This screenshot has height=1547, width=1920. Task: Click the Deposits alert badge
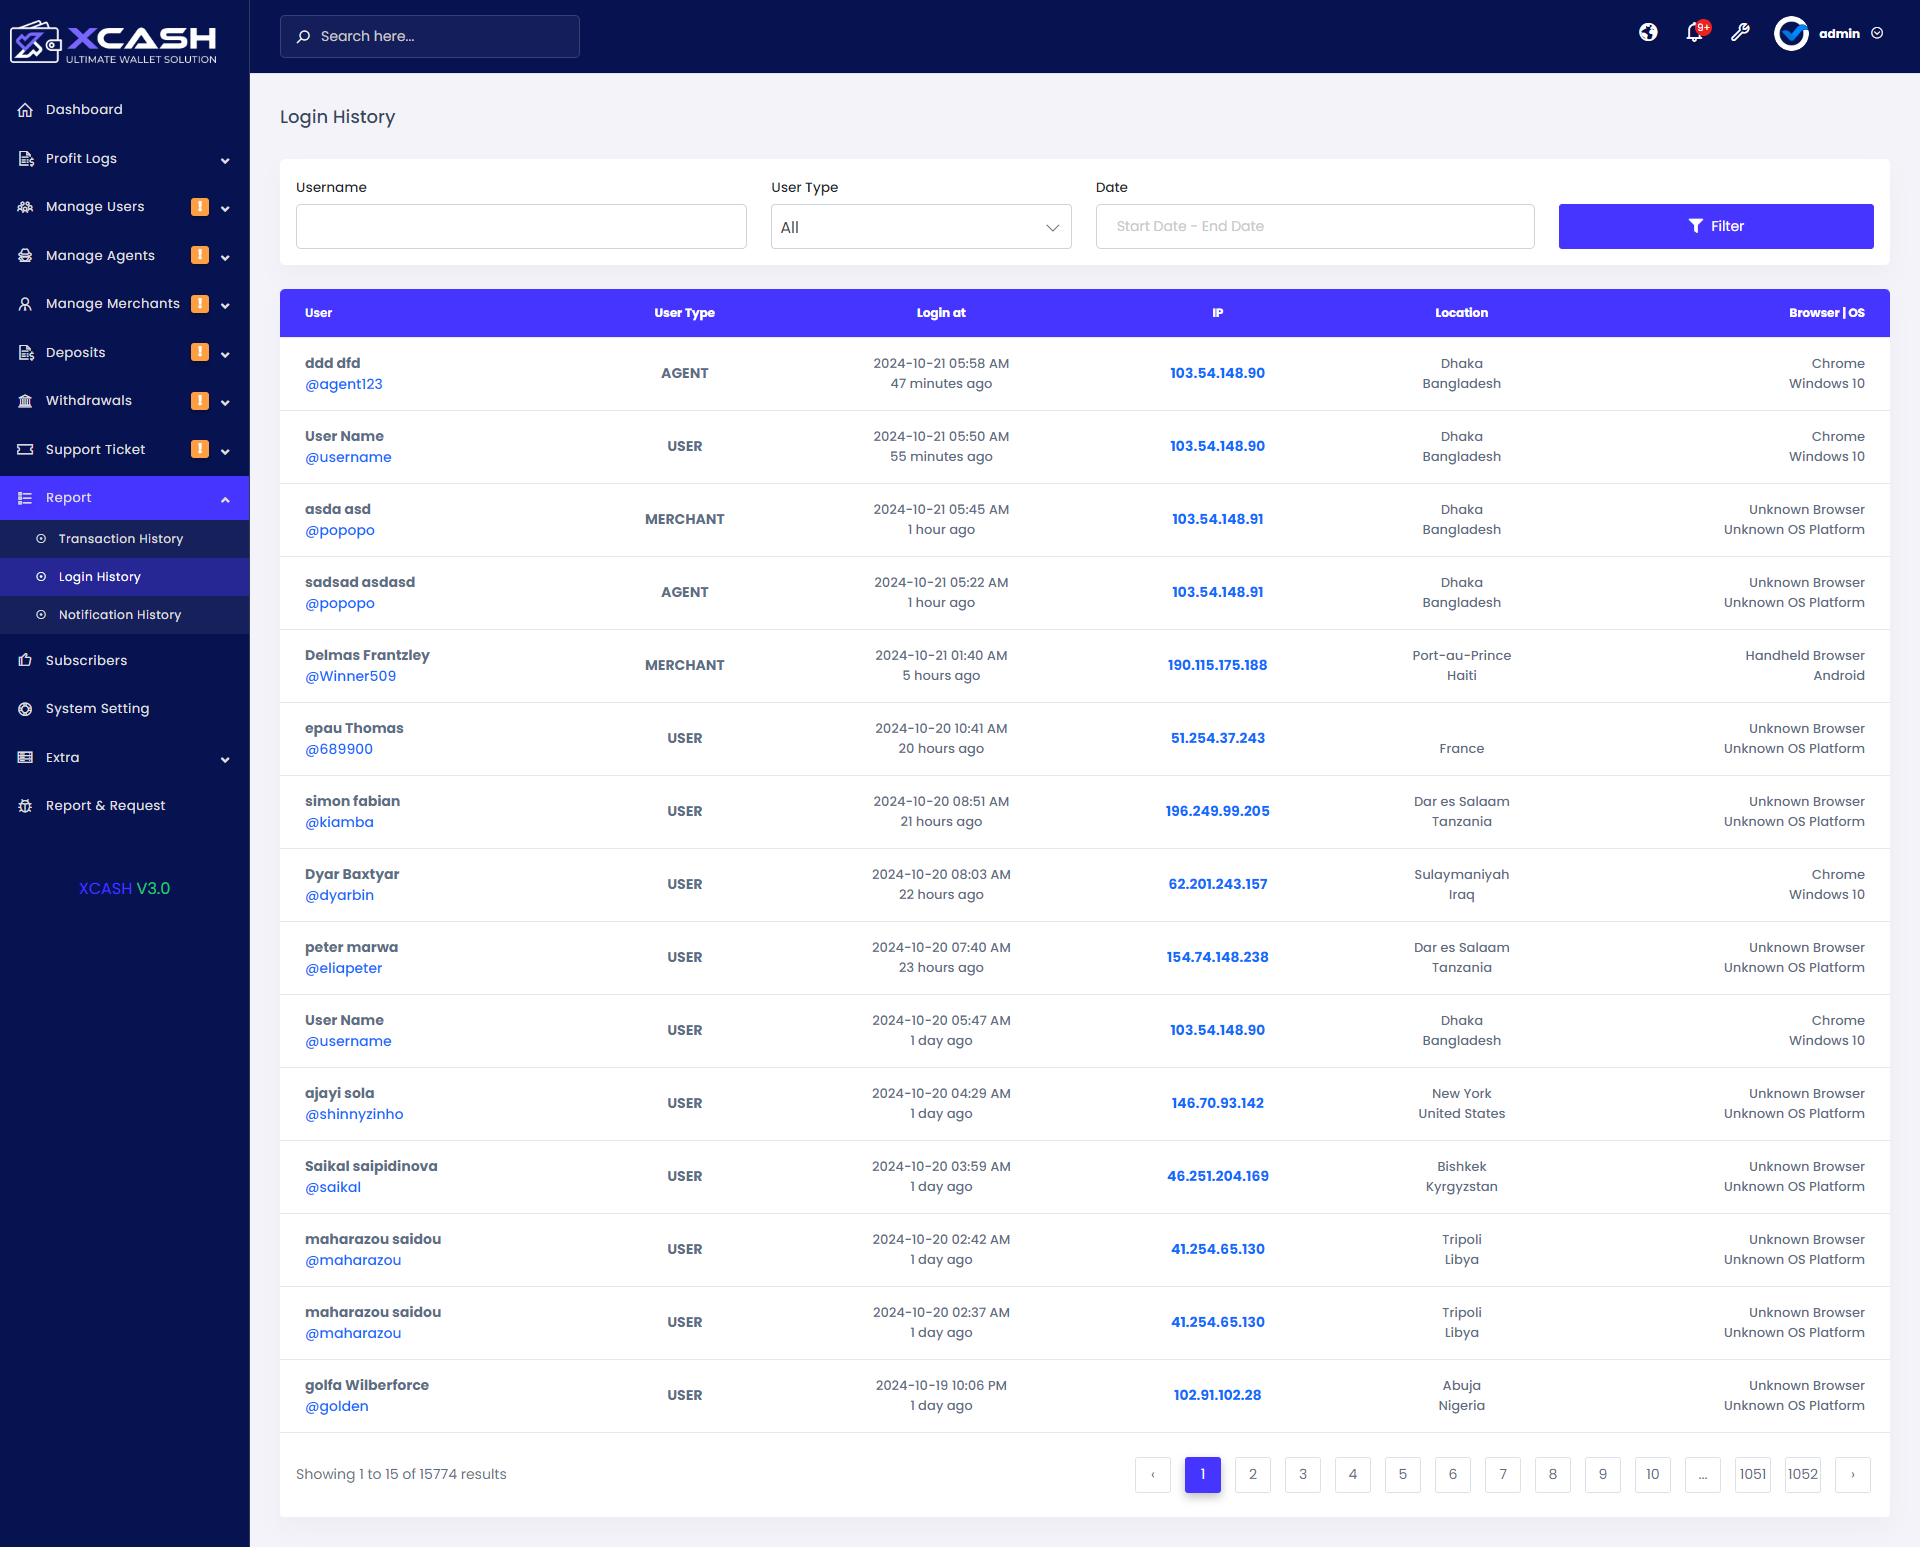point(200,352)
